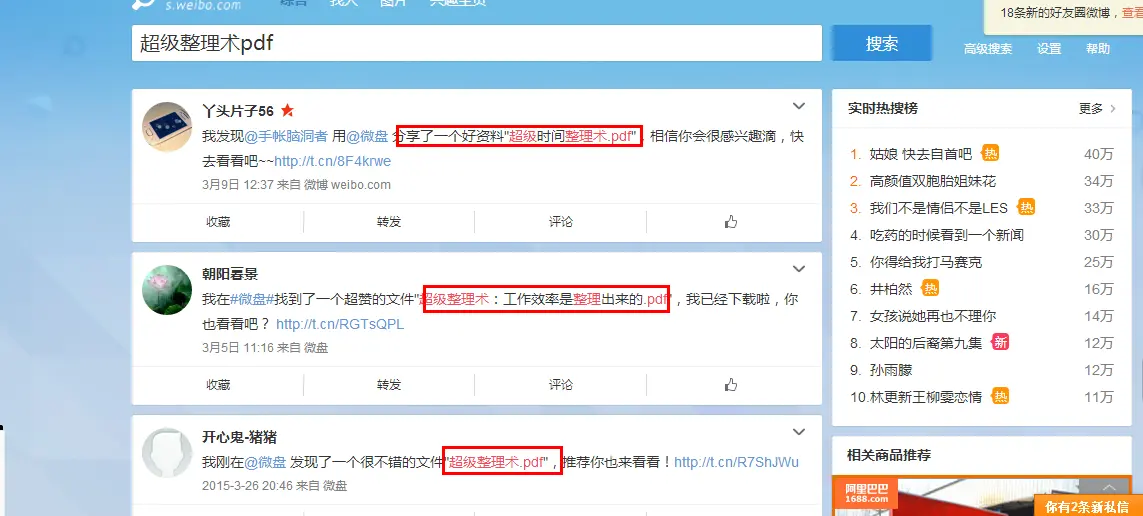Expand options chevron on 丫头片子56's post
The height and width of the screenshot is (516, 1143).
pos(799,106)
